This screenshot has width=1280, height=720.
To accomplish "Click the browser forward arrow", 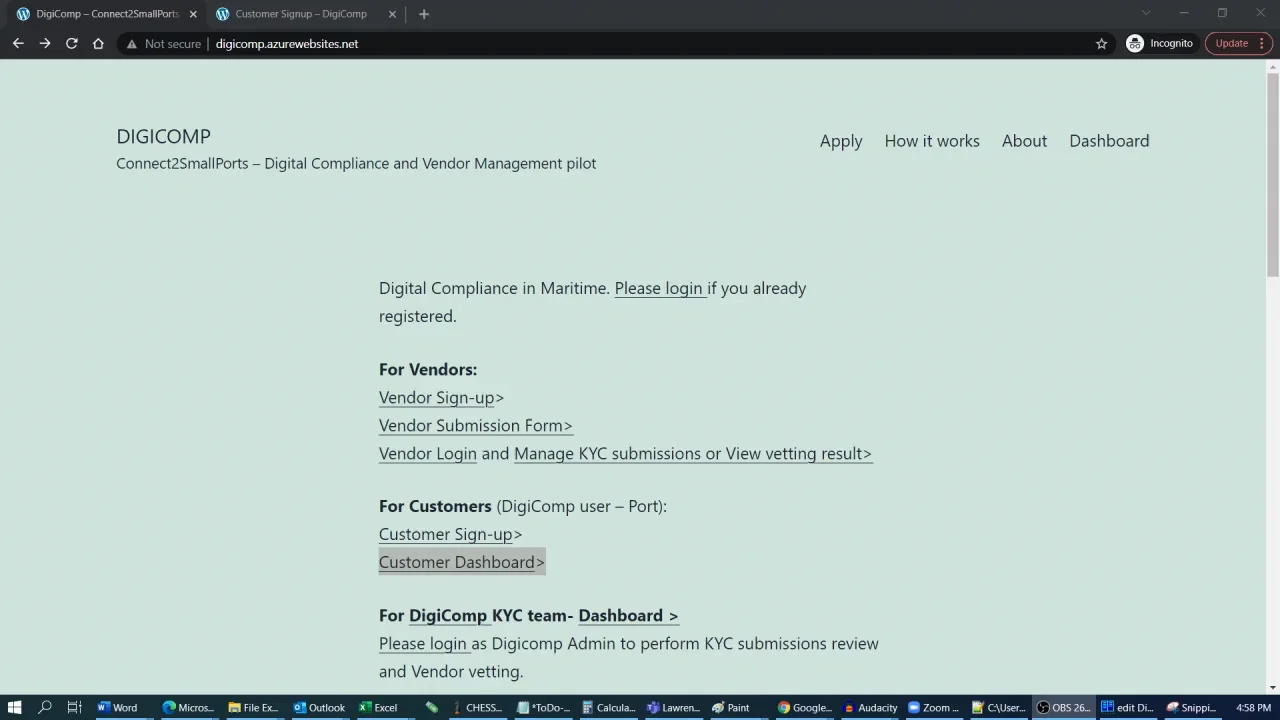I will click(x=45, y=43).
